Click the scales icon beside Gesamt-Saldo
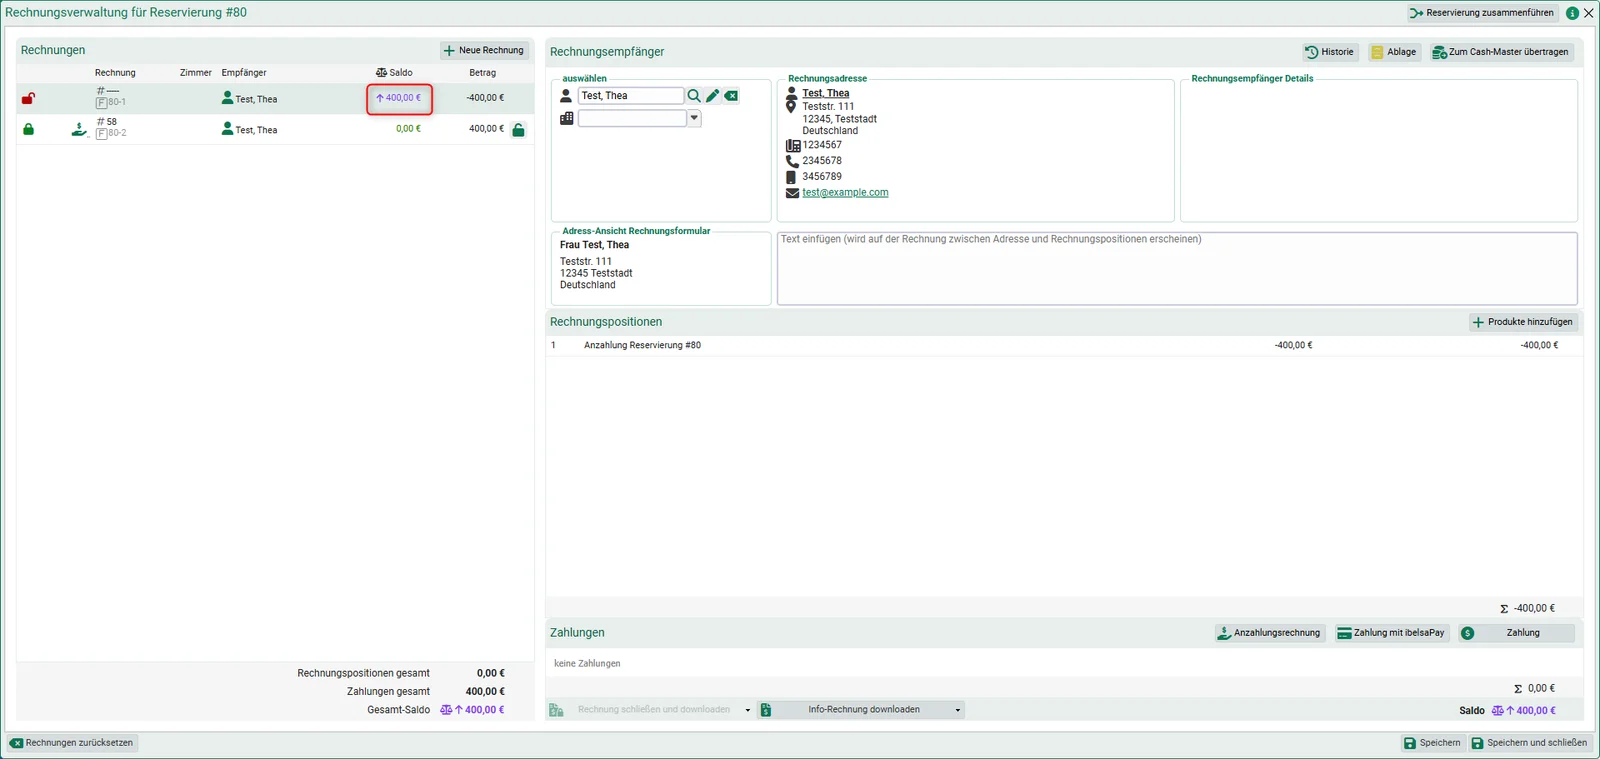 [446, 710]
